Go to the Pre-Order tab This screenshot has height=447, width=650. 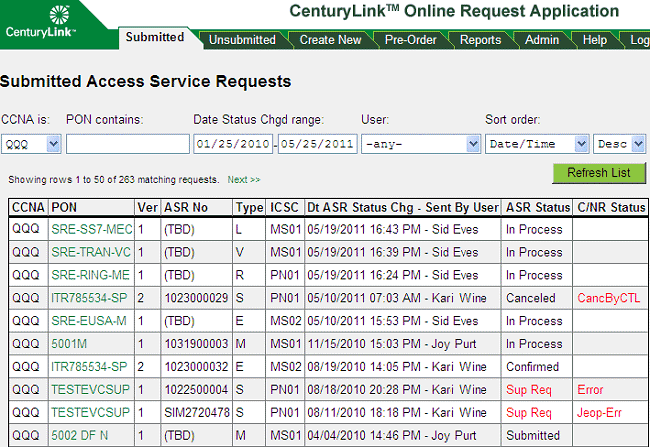coord(410,40)
